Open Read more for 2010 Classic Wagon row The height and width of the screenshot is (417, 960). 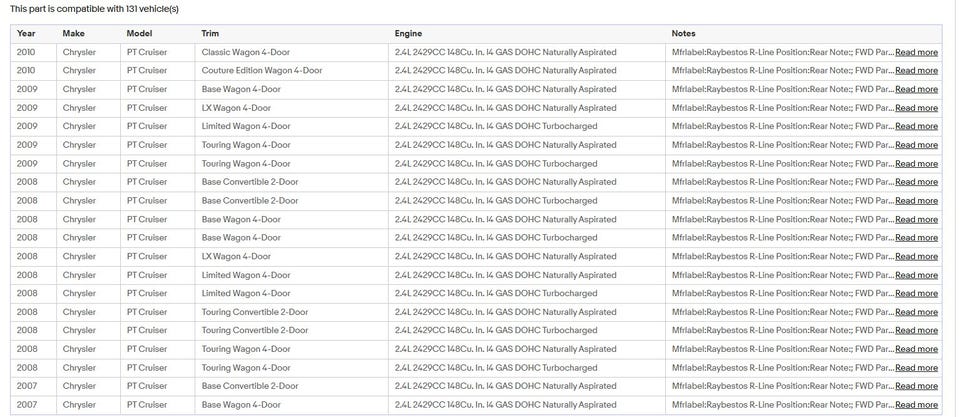pyautogui.click(x=916, y=53)
